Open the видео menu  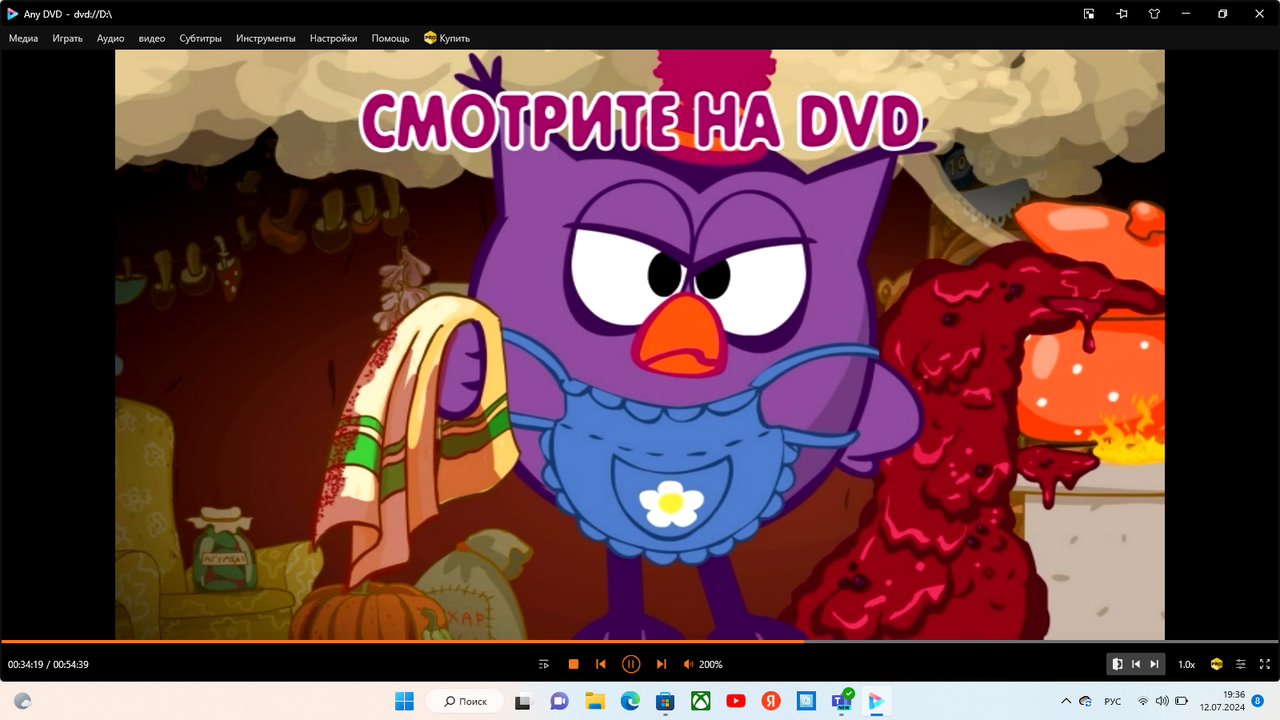(x=152, y=38)
